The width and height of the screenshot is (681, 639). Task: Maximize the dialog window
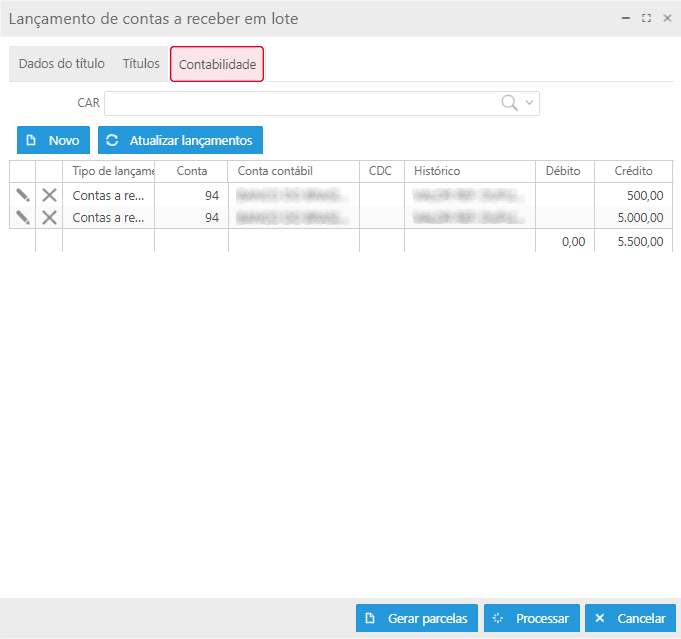646,18
